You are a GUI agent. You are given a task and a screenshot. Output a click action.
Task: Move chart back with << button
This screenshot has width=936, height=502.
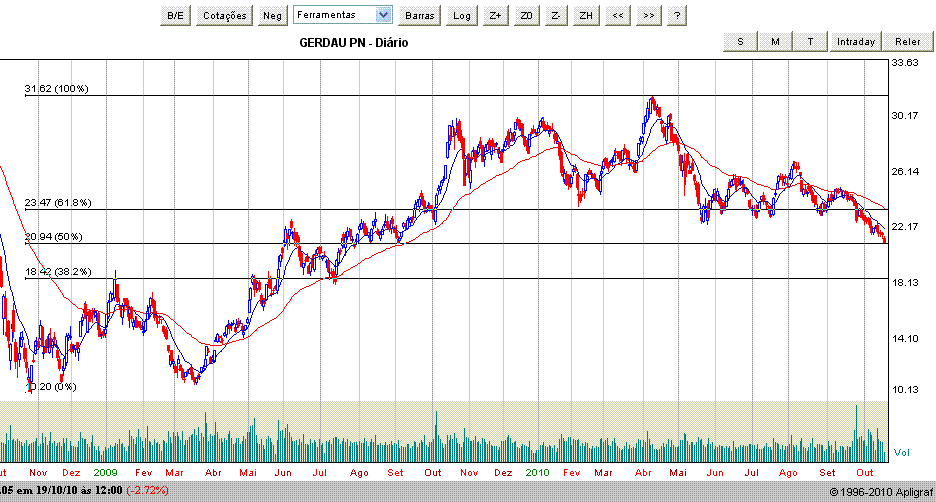click(618, 16)
